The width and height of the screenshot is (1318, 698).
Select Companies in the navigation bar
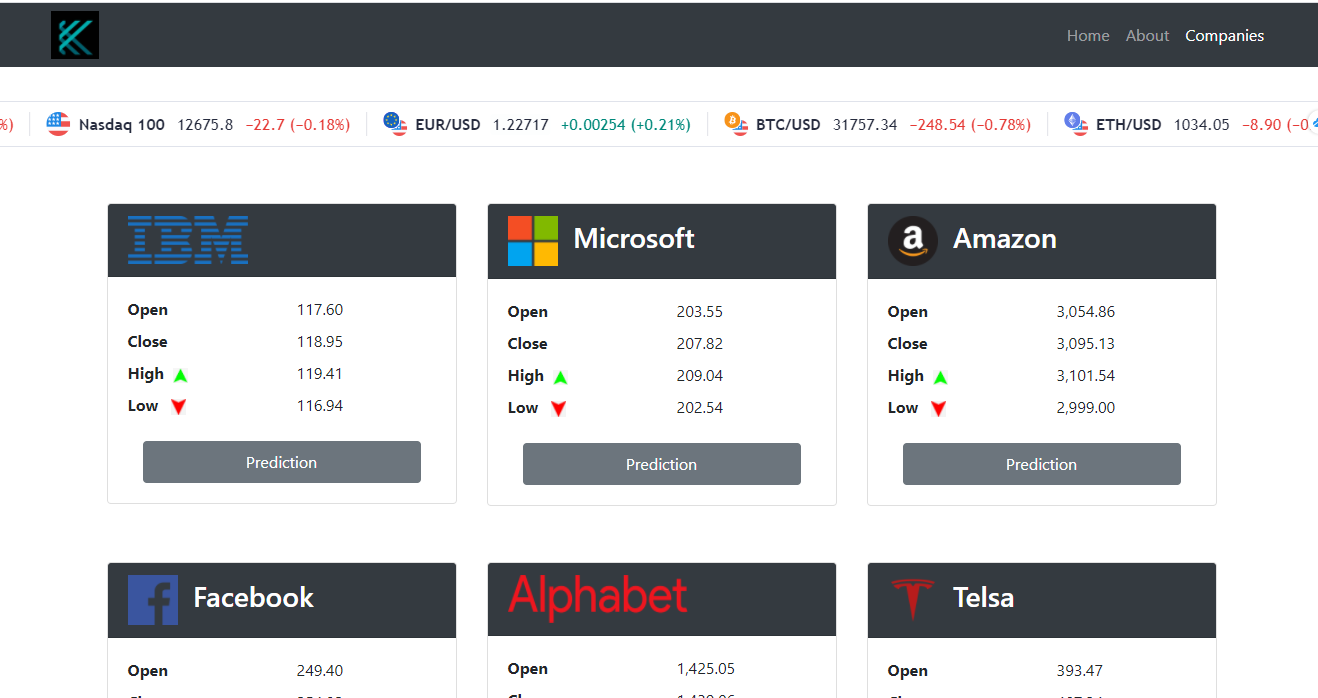1224,36
